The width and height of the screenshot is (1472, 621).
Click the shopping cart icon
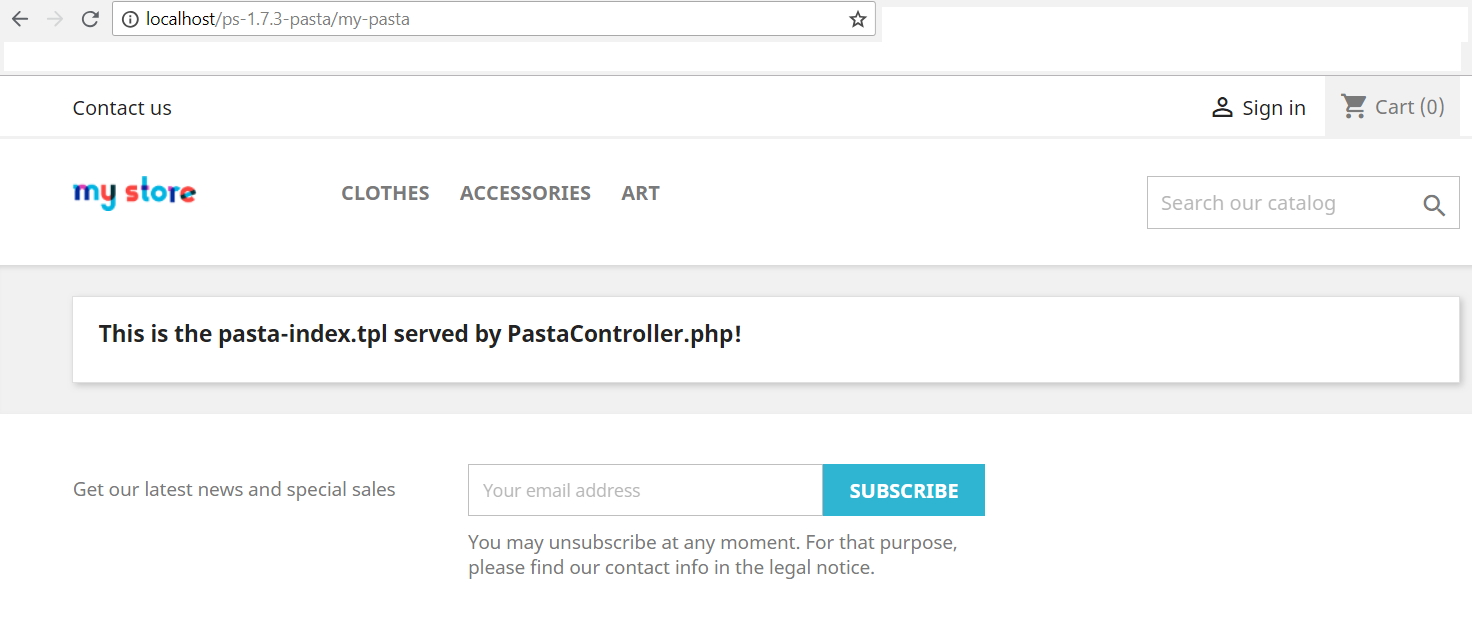tap(1354, 106)
